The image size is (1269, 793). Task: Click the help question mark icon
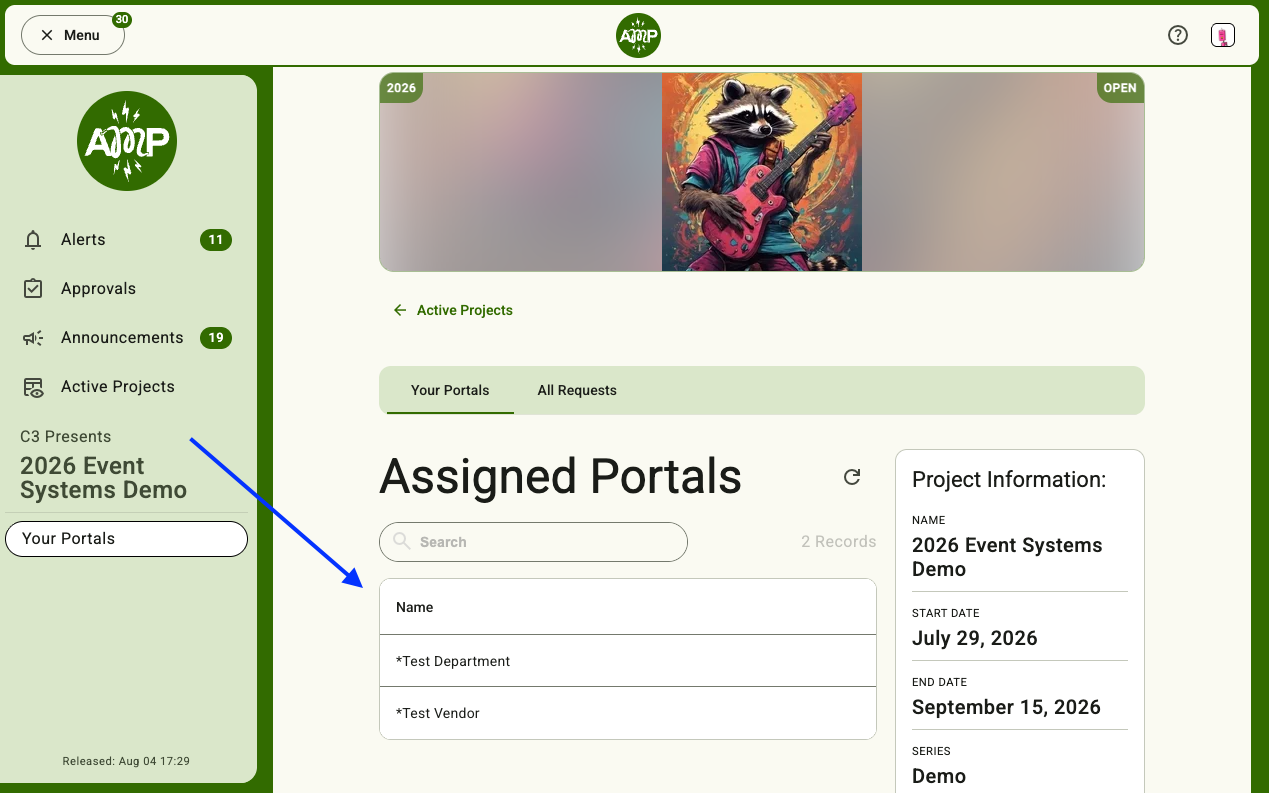(1178, 35)
